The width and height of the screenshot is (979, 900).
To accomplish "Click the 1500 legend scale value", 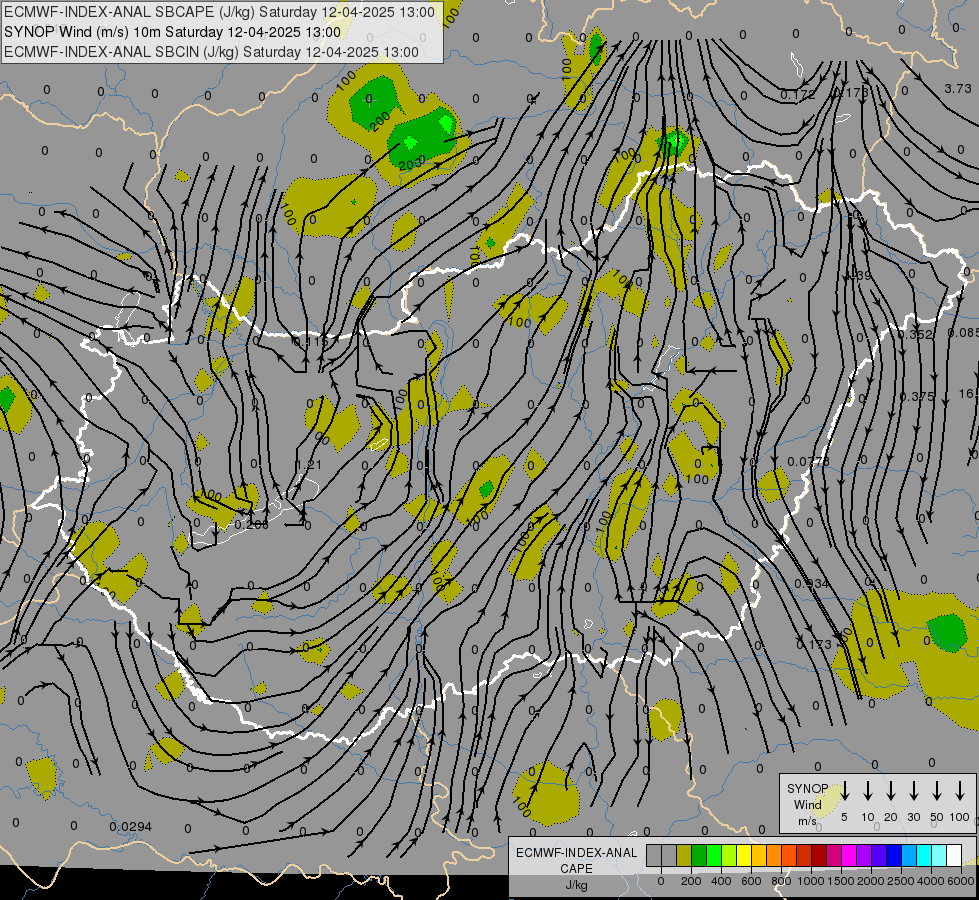I will click(x=840, y=881).
